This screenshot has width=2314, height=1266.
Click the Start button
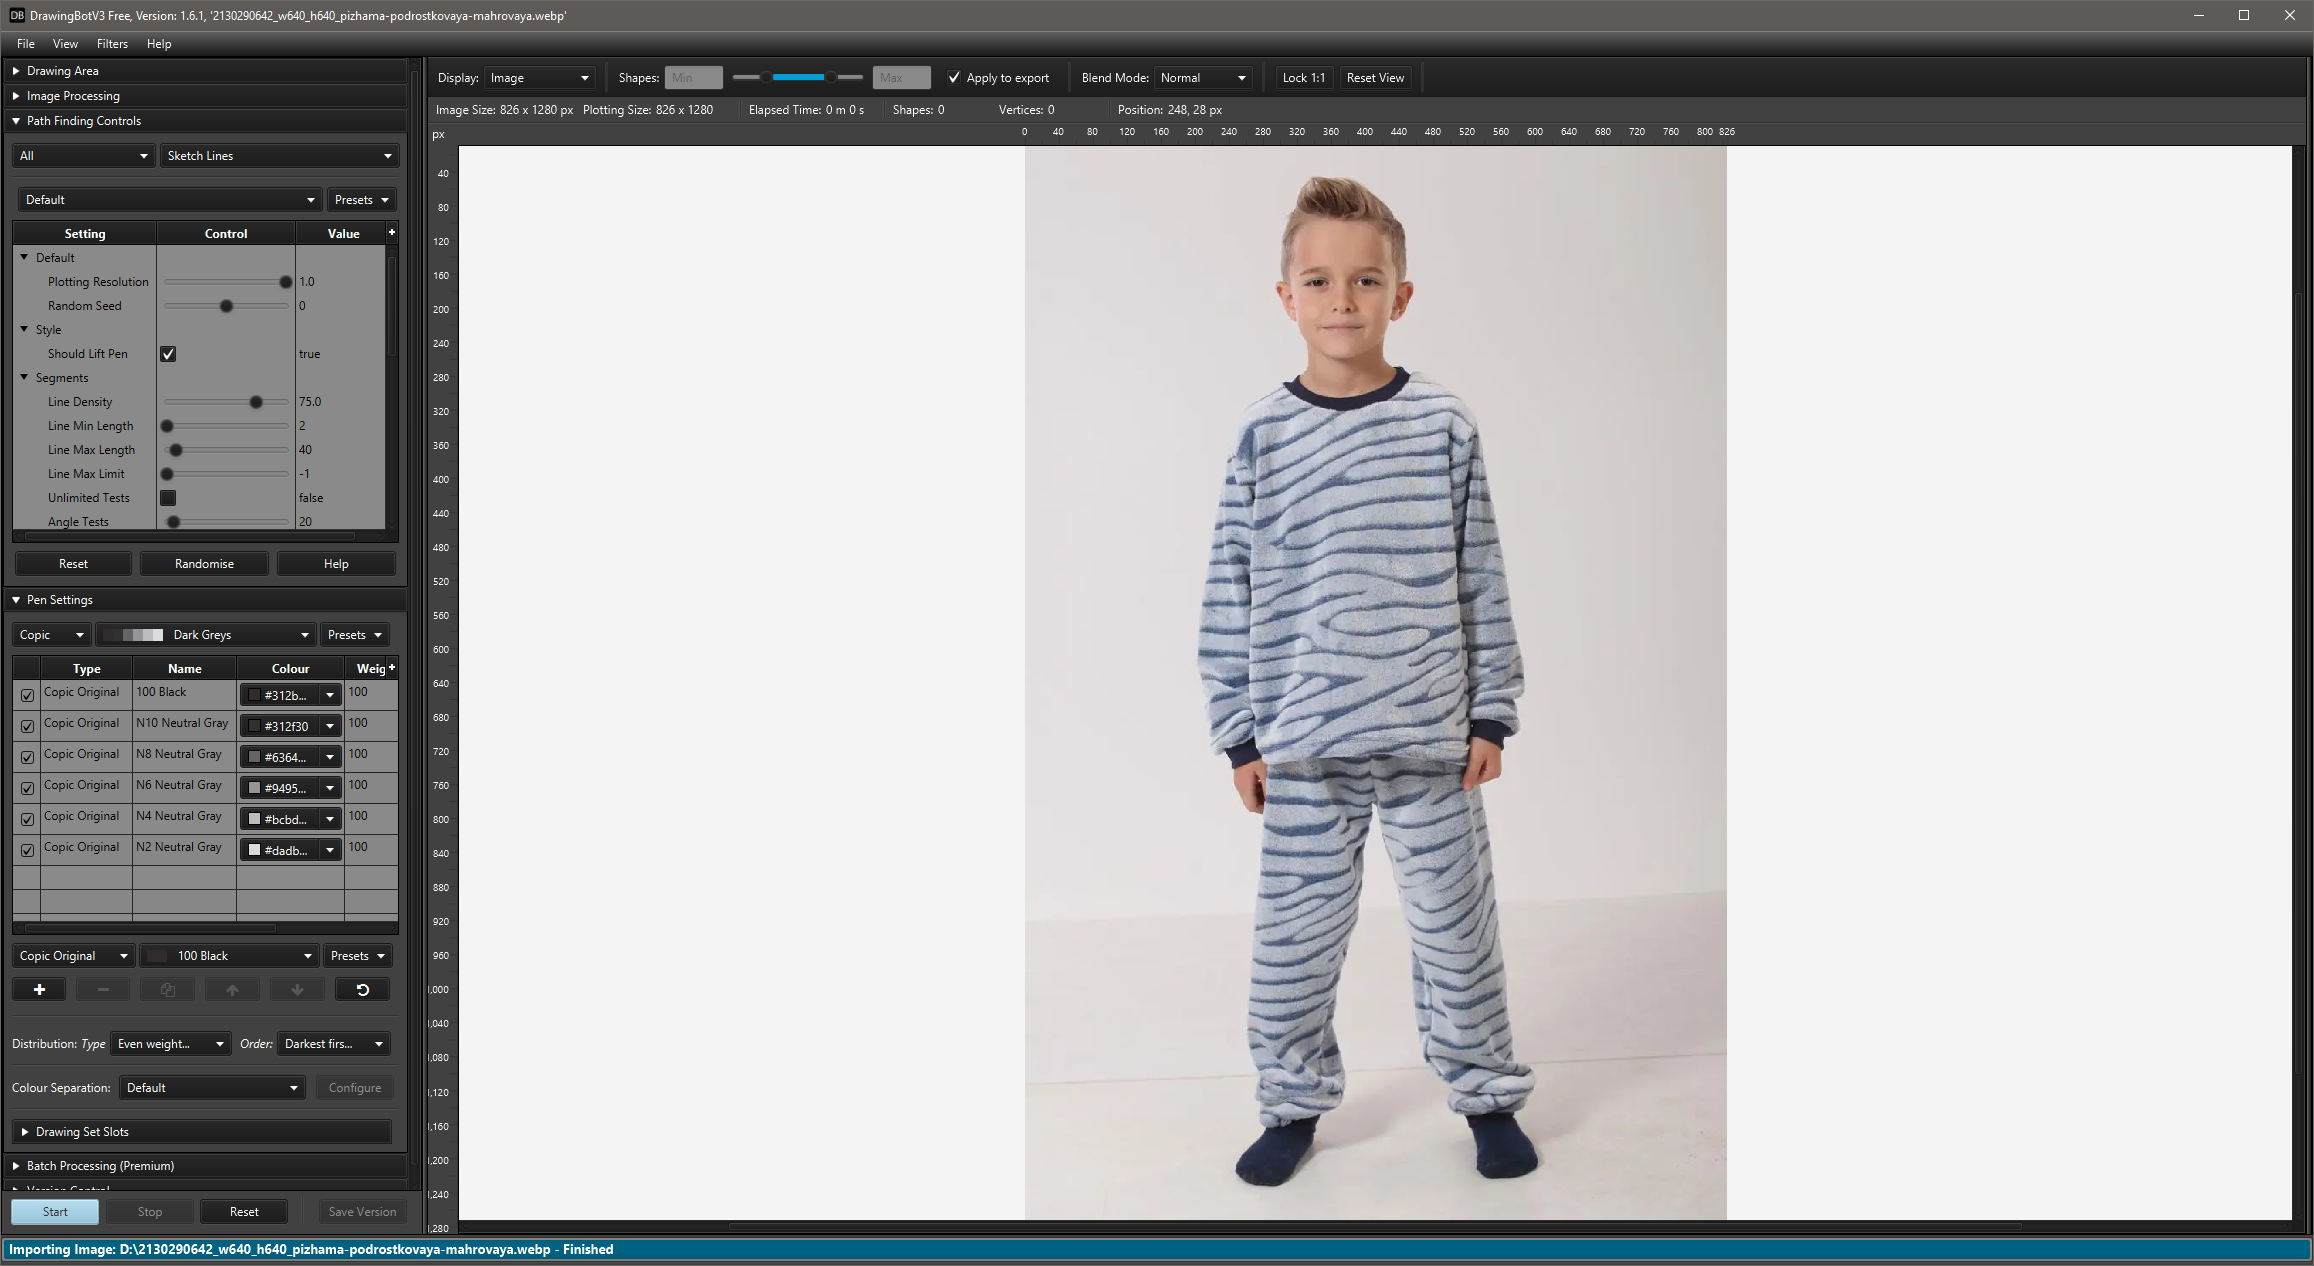[55, 1212]
